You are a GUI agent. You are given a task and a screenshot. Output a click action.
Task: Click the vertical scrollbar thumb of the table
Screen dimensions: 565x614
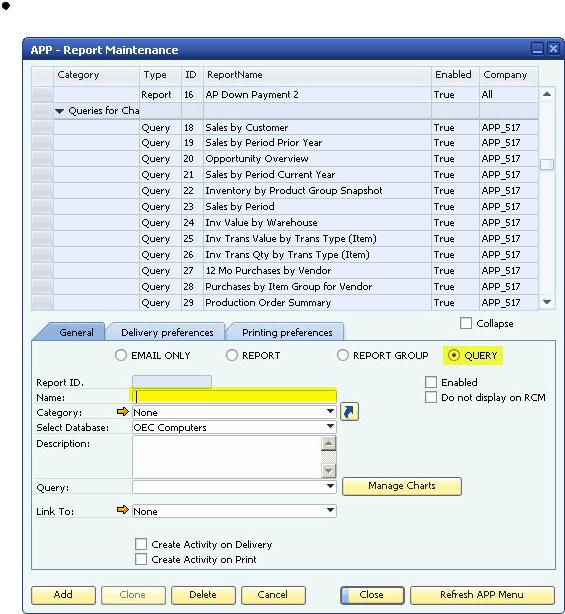pyautogui.click(x=547, y=164)
